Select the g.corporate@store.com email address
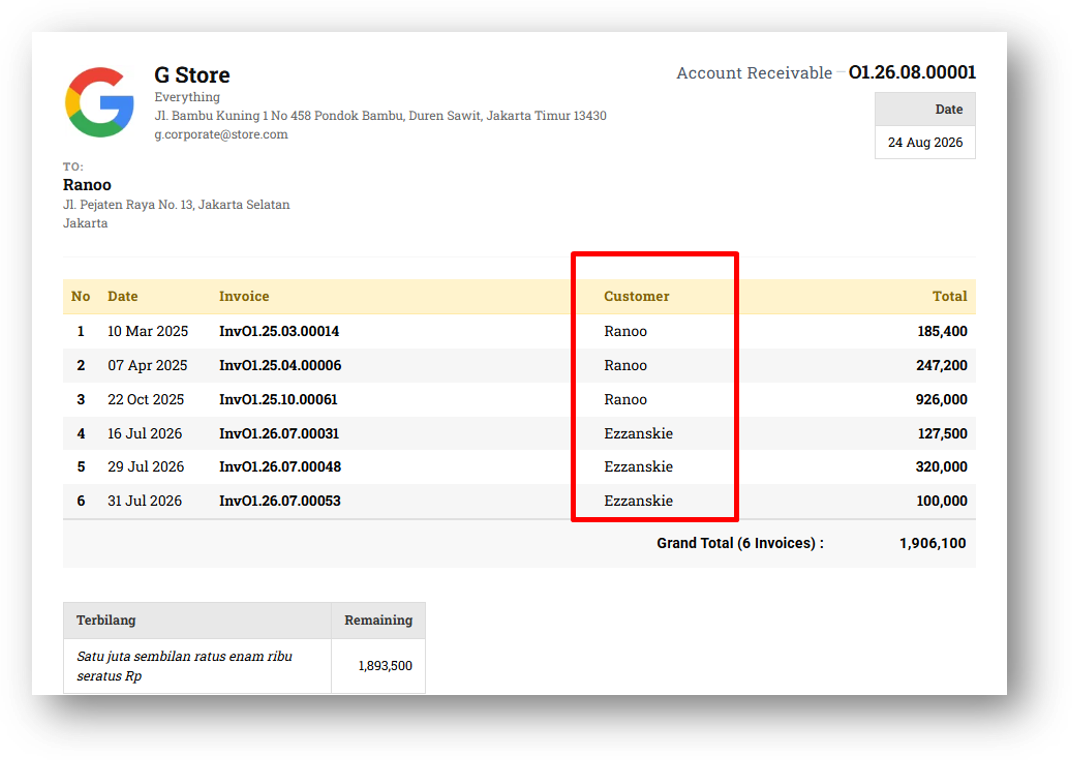 coord(221,134)
